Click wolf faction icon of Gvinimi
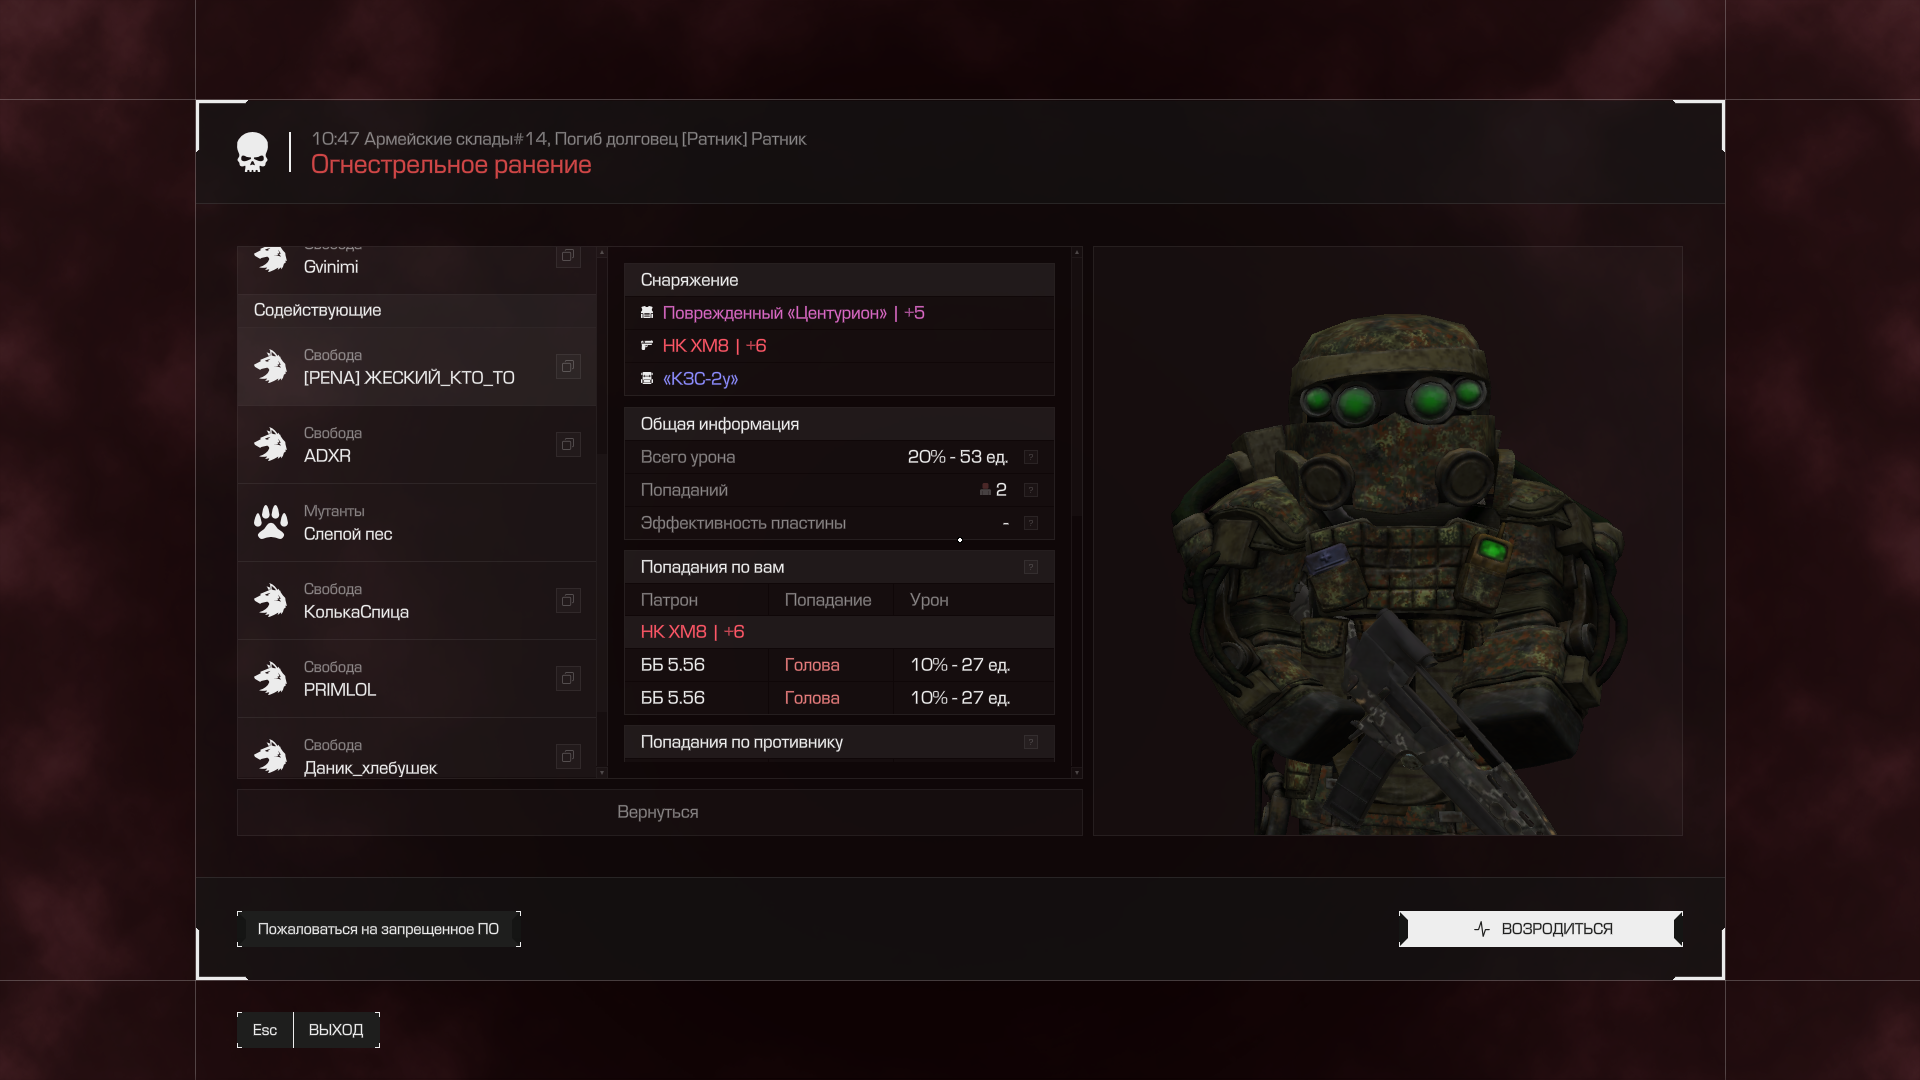1920x1080 pixels. click(x=270, y=258)
